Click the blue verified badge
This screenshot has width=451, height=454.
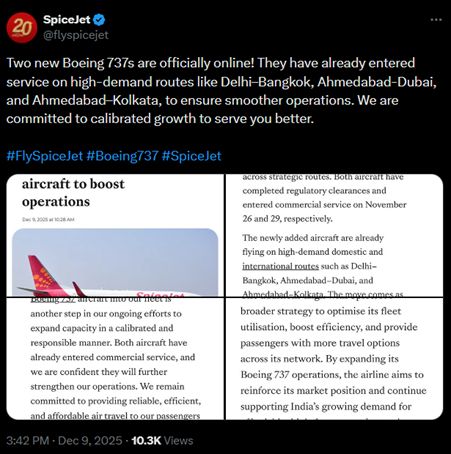(x=99, y=20)
